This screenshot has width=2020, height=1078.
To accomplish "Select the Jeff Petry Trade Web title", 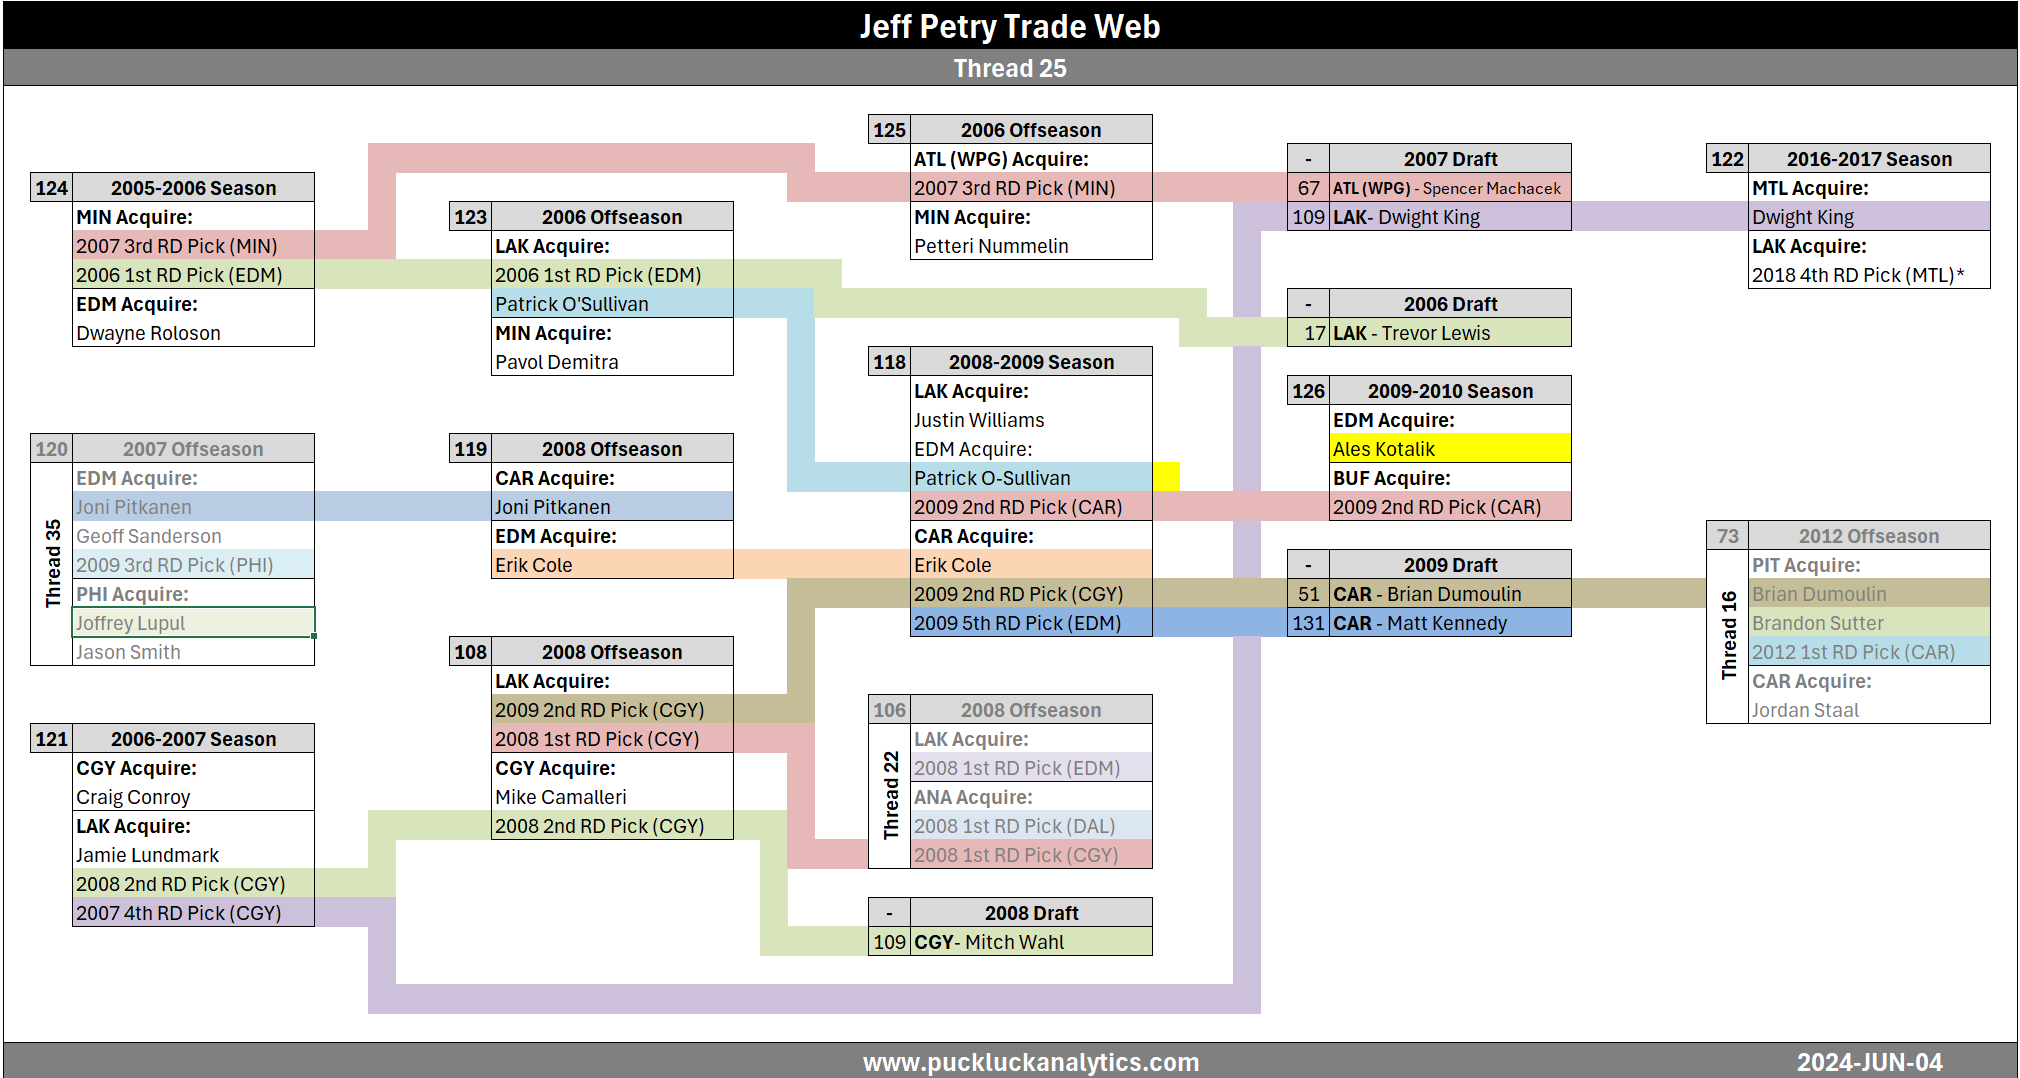I will click(1009, 26).
